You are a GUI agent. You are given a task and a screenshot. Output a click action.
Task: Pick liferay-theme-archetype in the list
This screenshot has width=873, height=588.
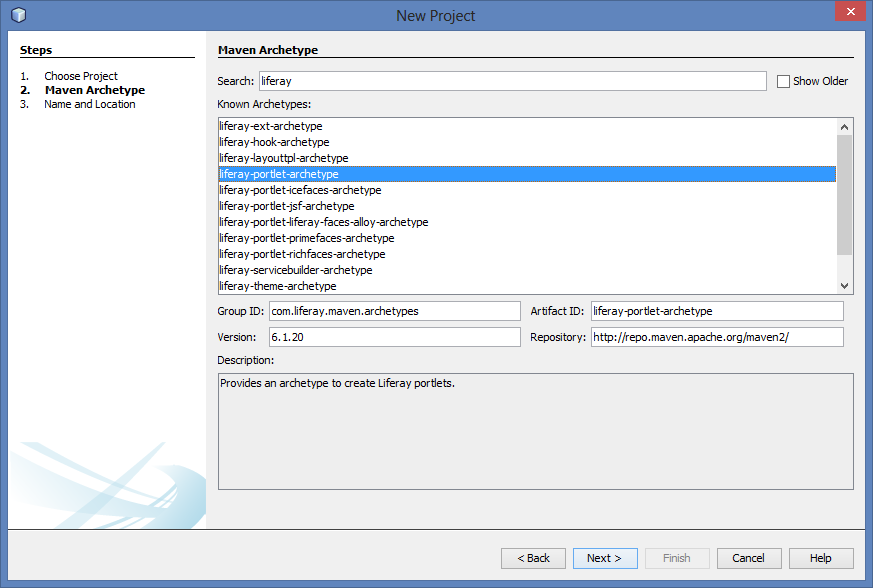point(277,286)
